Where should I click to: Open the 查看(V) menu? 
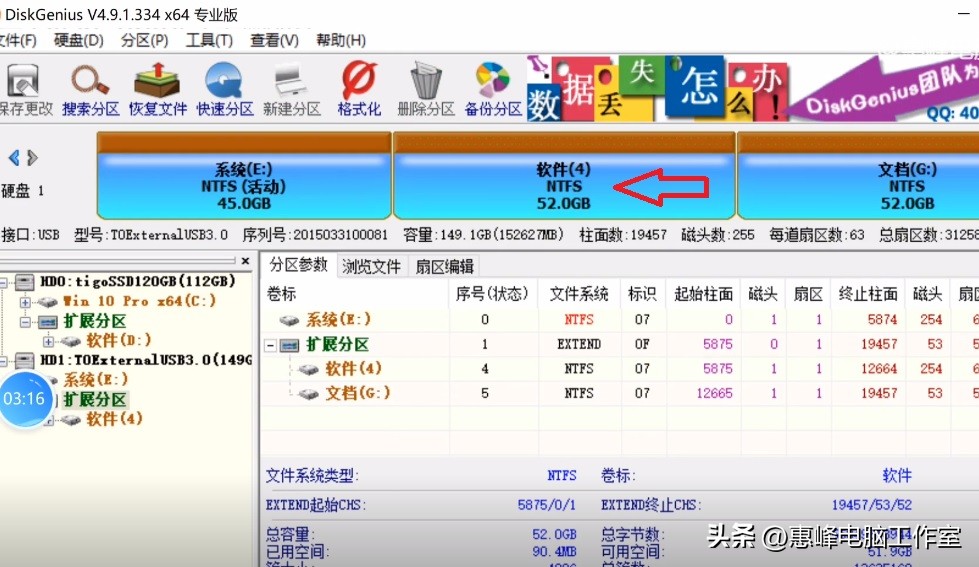click(274, 41)
